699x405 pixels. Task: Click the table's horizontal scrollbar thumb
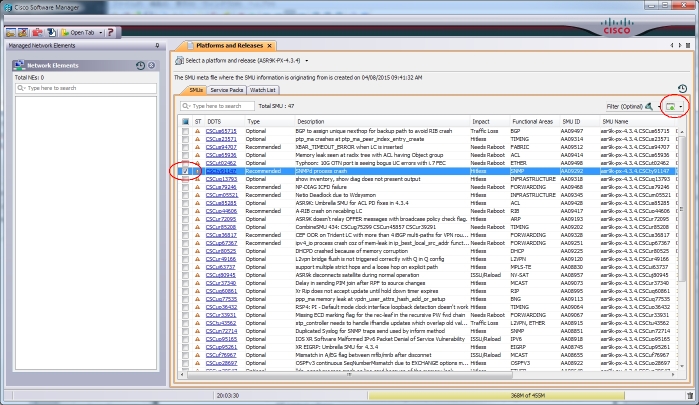coord(350,375)
